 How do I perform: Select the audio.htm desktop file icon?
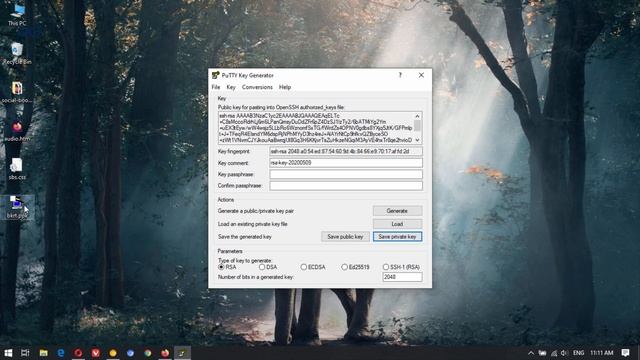(17, 131)
